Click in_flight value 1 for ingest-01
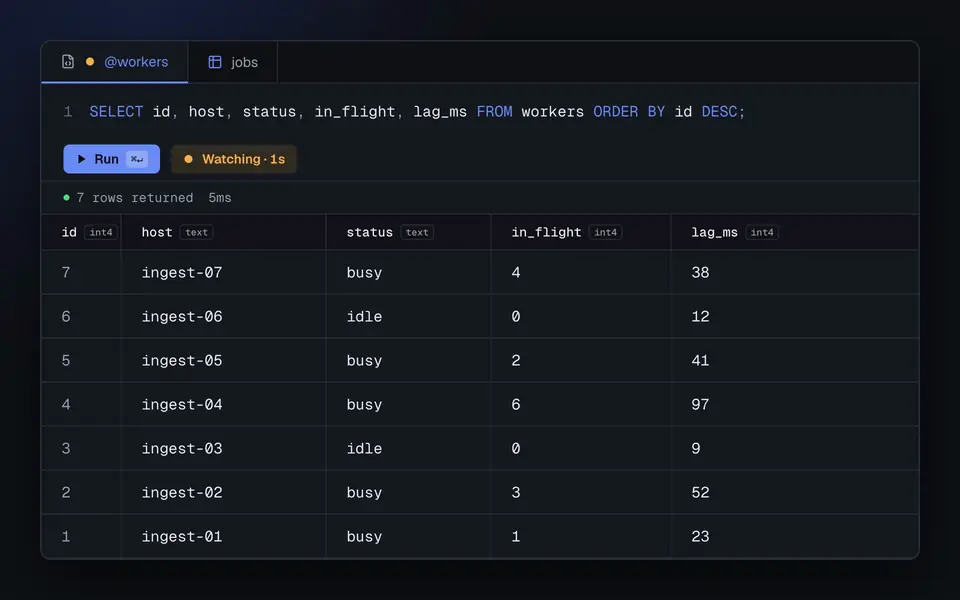This screenshot has height=600, width=960. [516, 537]
